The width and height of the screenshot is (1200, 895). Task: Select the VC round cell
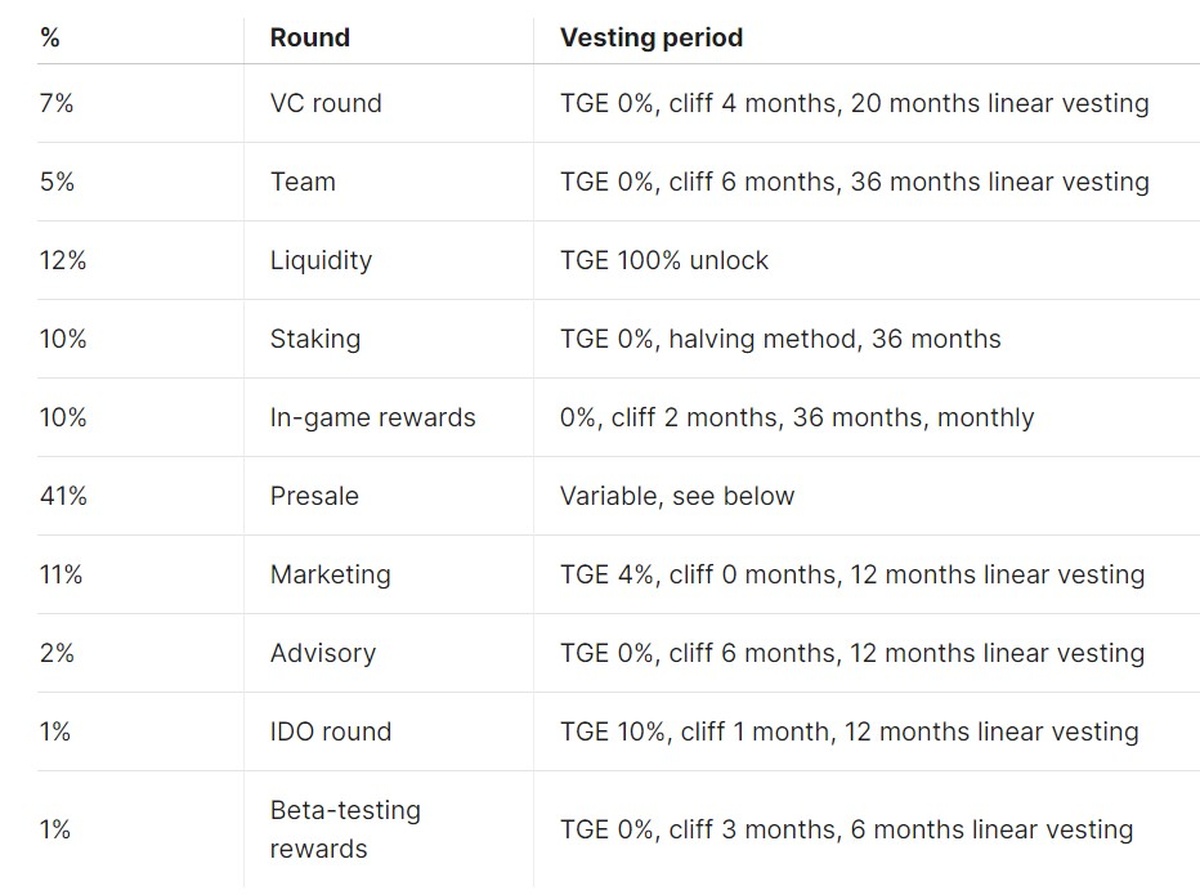(326, 103)
